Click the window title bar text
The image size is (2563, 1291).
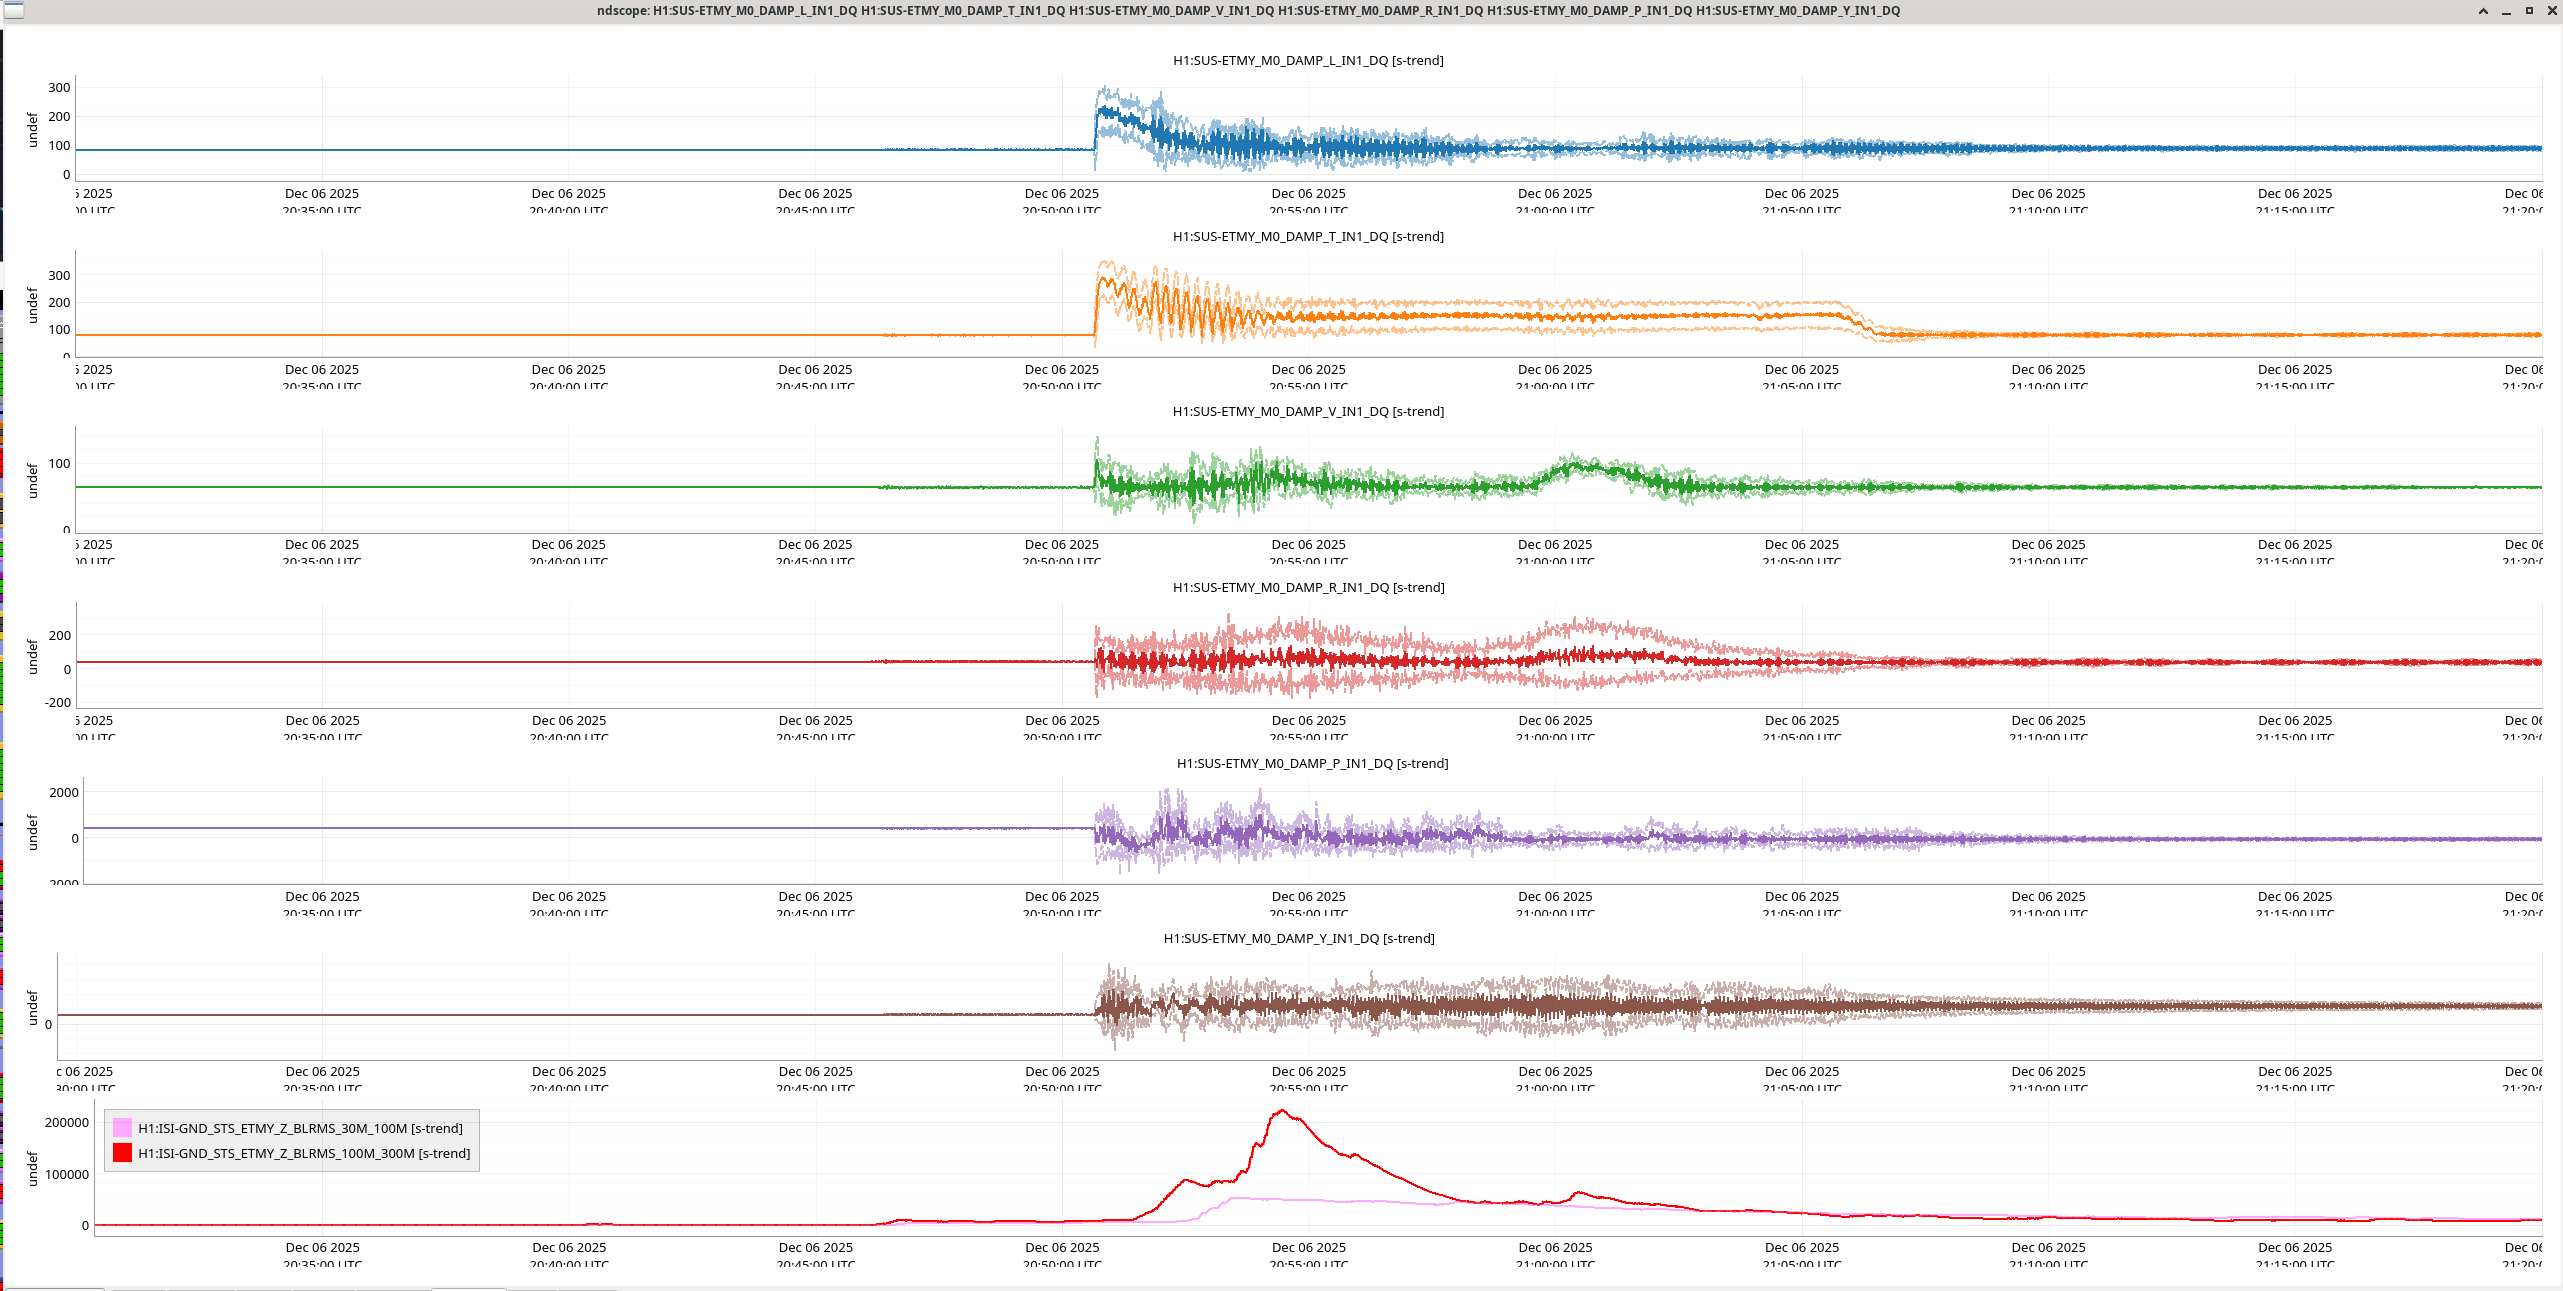pos(1248,11)
